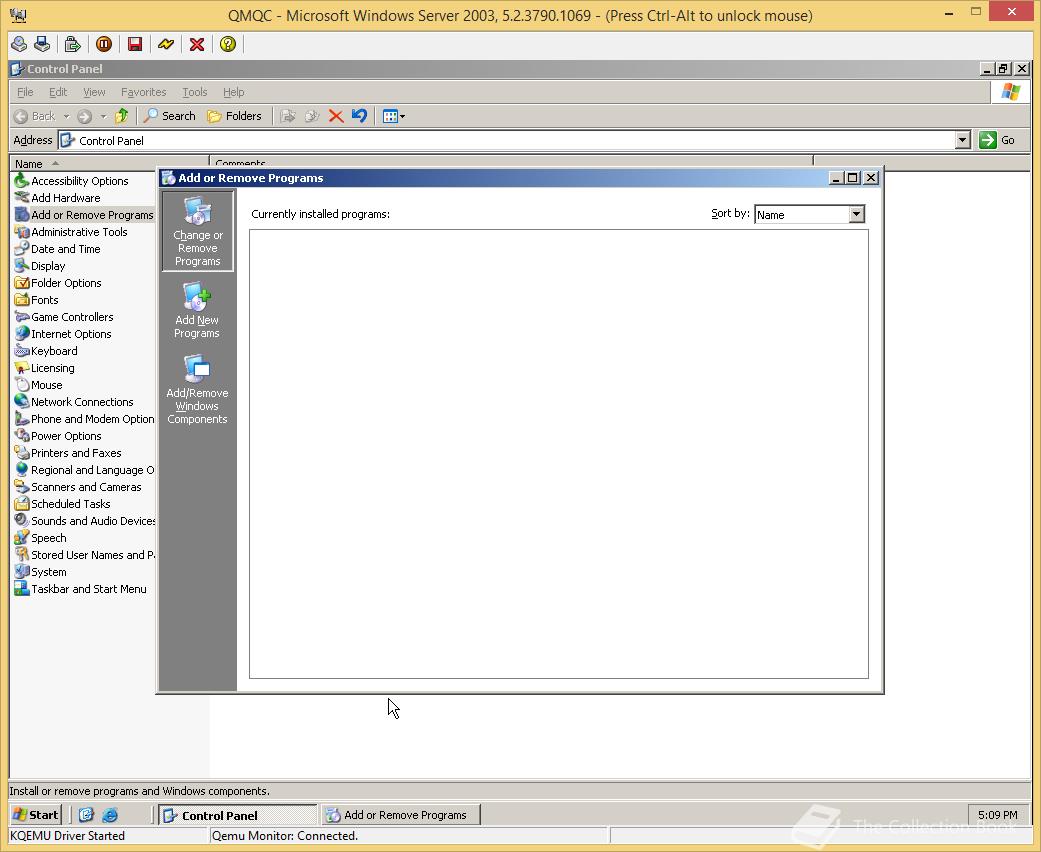The height and width of the screenshot is (852, 1041).
Task: Open Date and Time item
Action: coord(57,249)
